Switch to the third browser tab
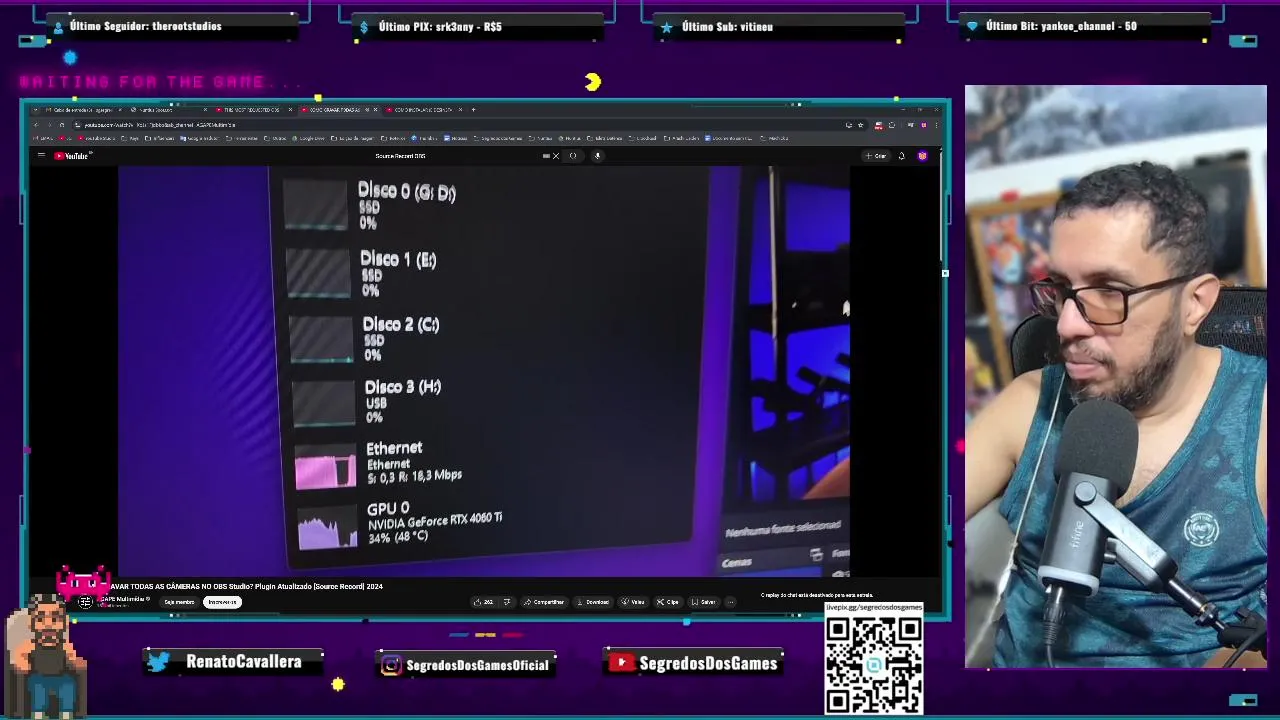Image resolution: width=1280 pixels, height=720 pixels. coord(254,109)
